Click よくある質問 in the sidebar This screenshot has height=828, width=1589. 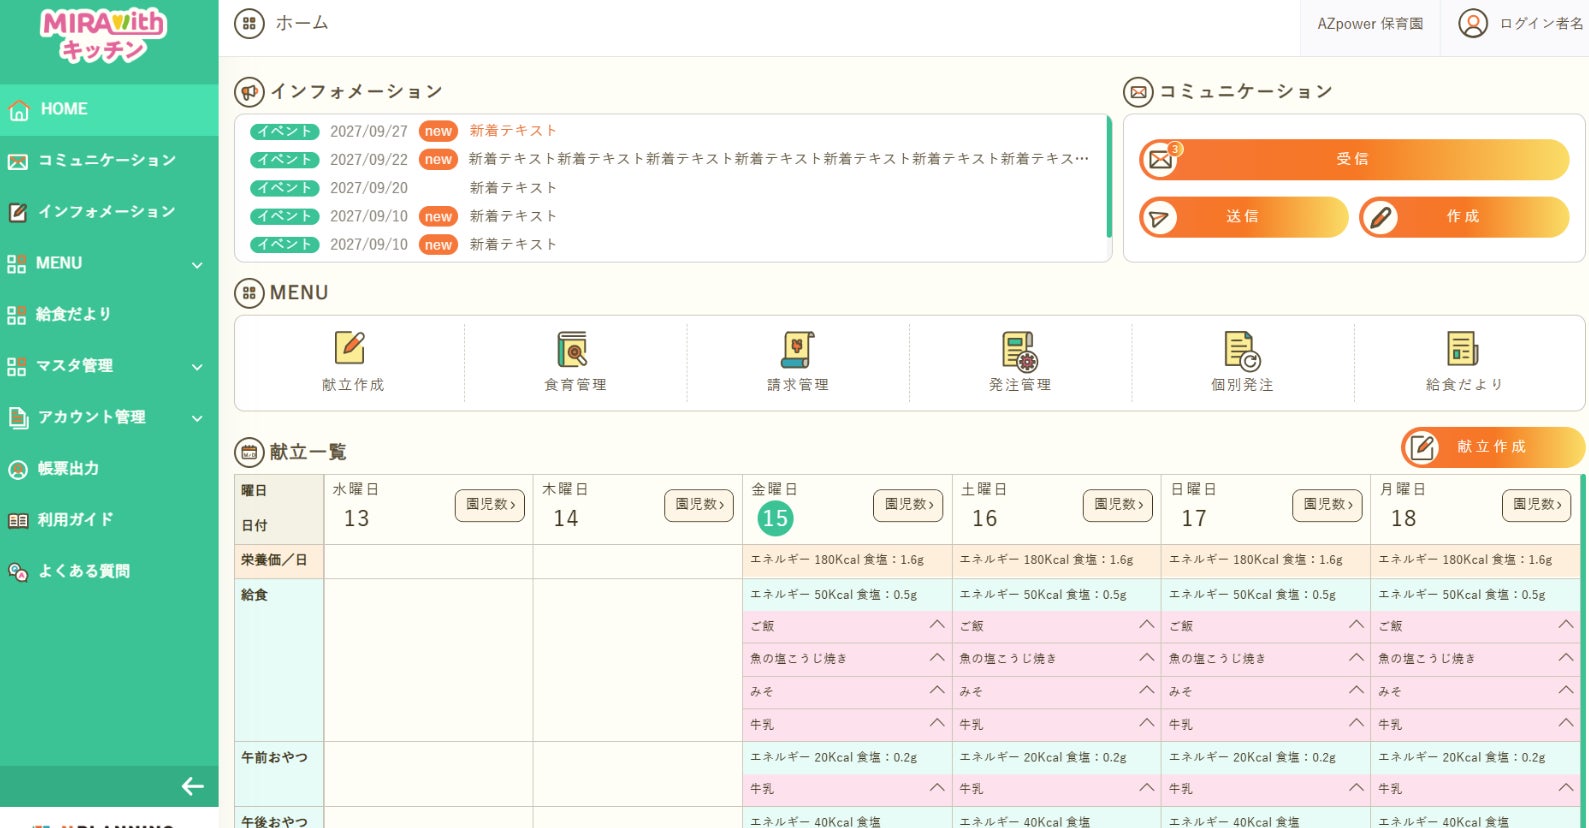(109, 572)
